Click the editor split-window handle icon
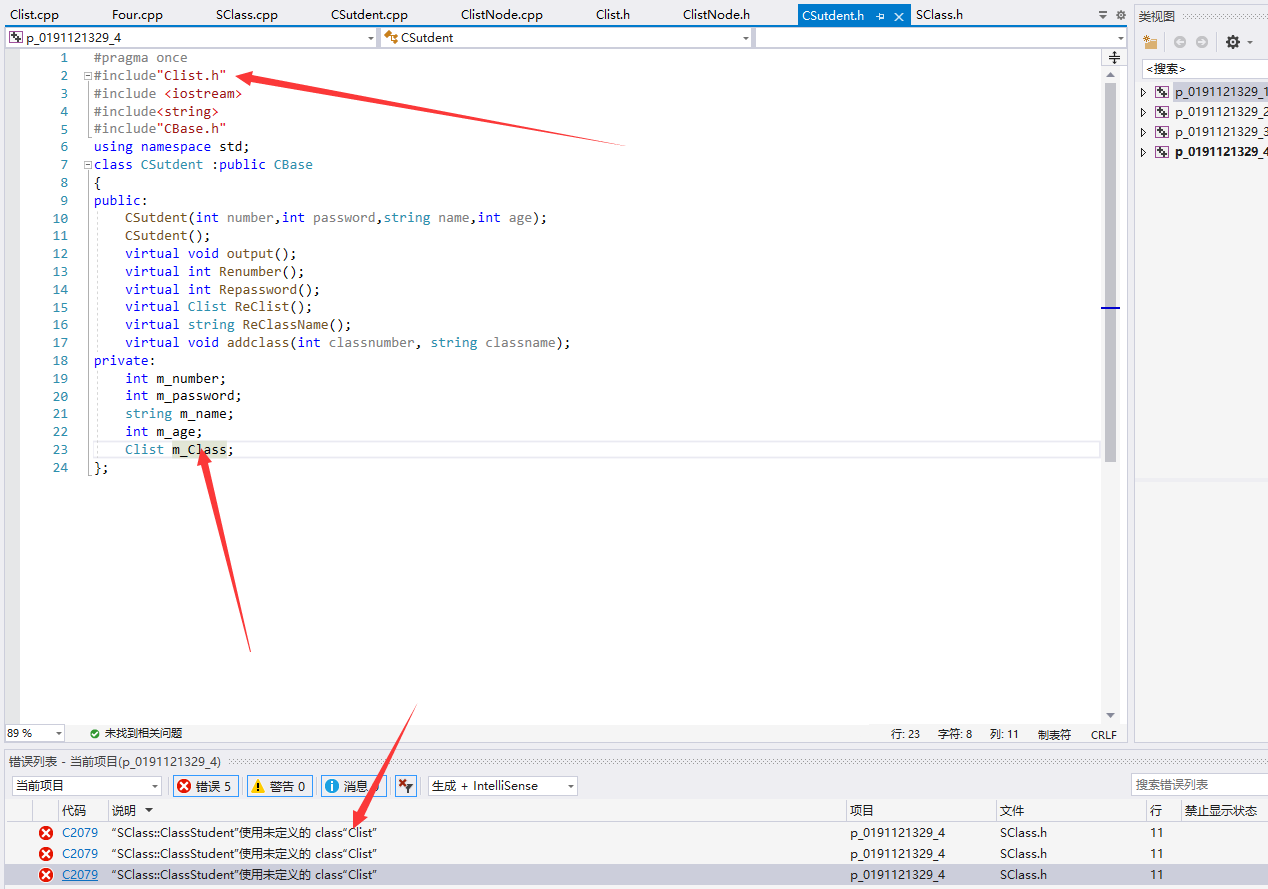The height and width of the screenshot is (889, 1268). point(1114,58)
